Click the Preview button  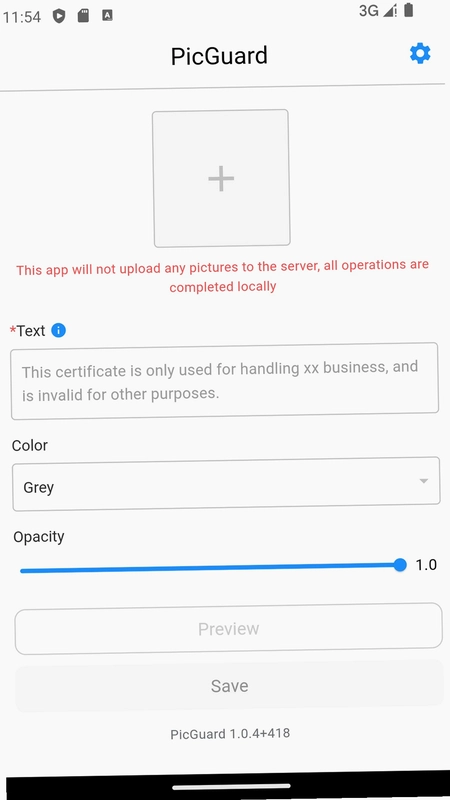click(x=229, y=629)
